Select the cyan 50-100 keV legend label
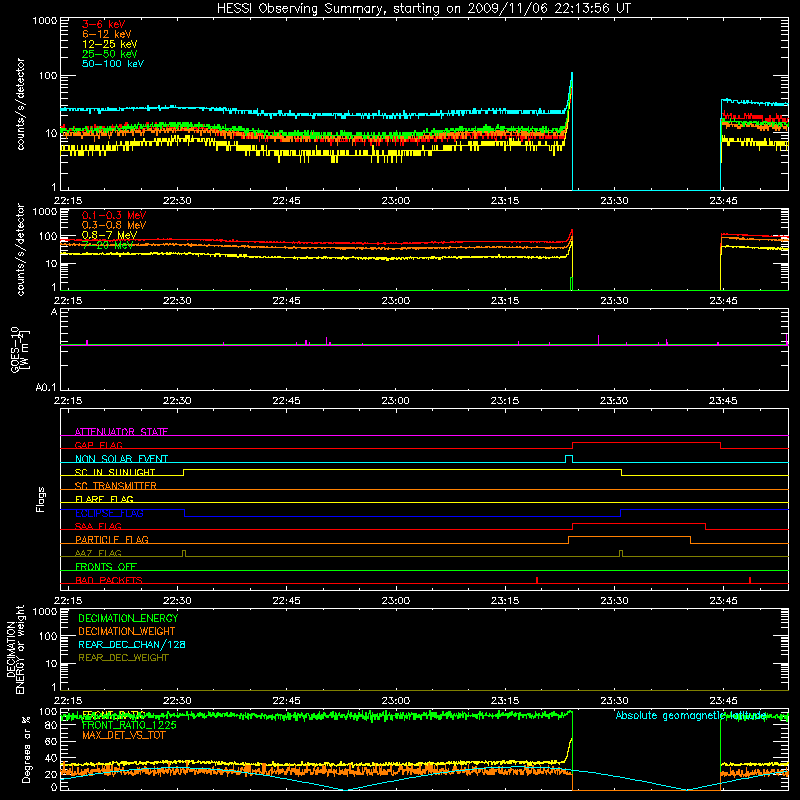 coord(113,64)
